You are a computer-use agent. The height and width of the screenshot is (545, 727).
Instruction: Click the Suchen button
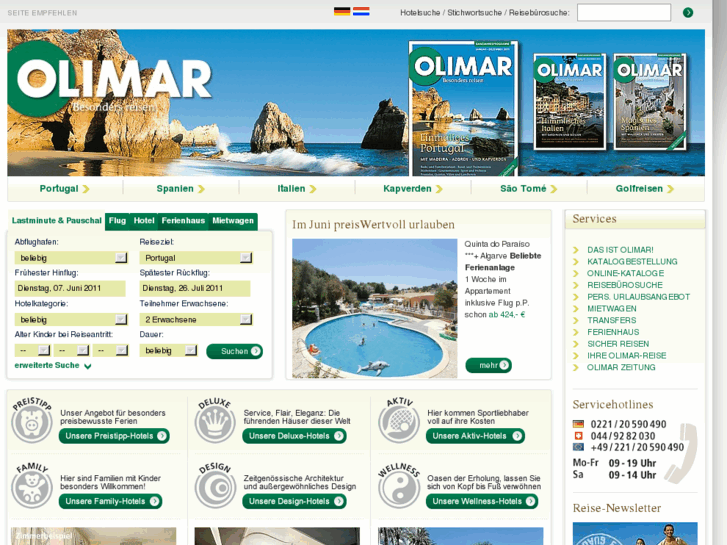(235, 351)
